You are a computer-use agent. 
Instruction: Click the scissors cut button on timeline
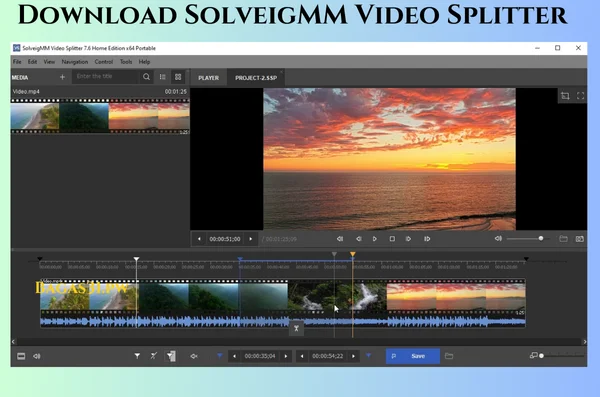(296, 328)
